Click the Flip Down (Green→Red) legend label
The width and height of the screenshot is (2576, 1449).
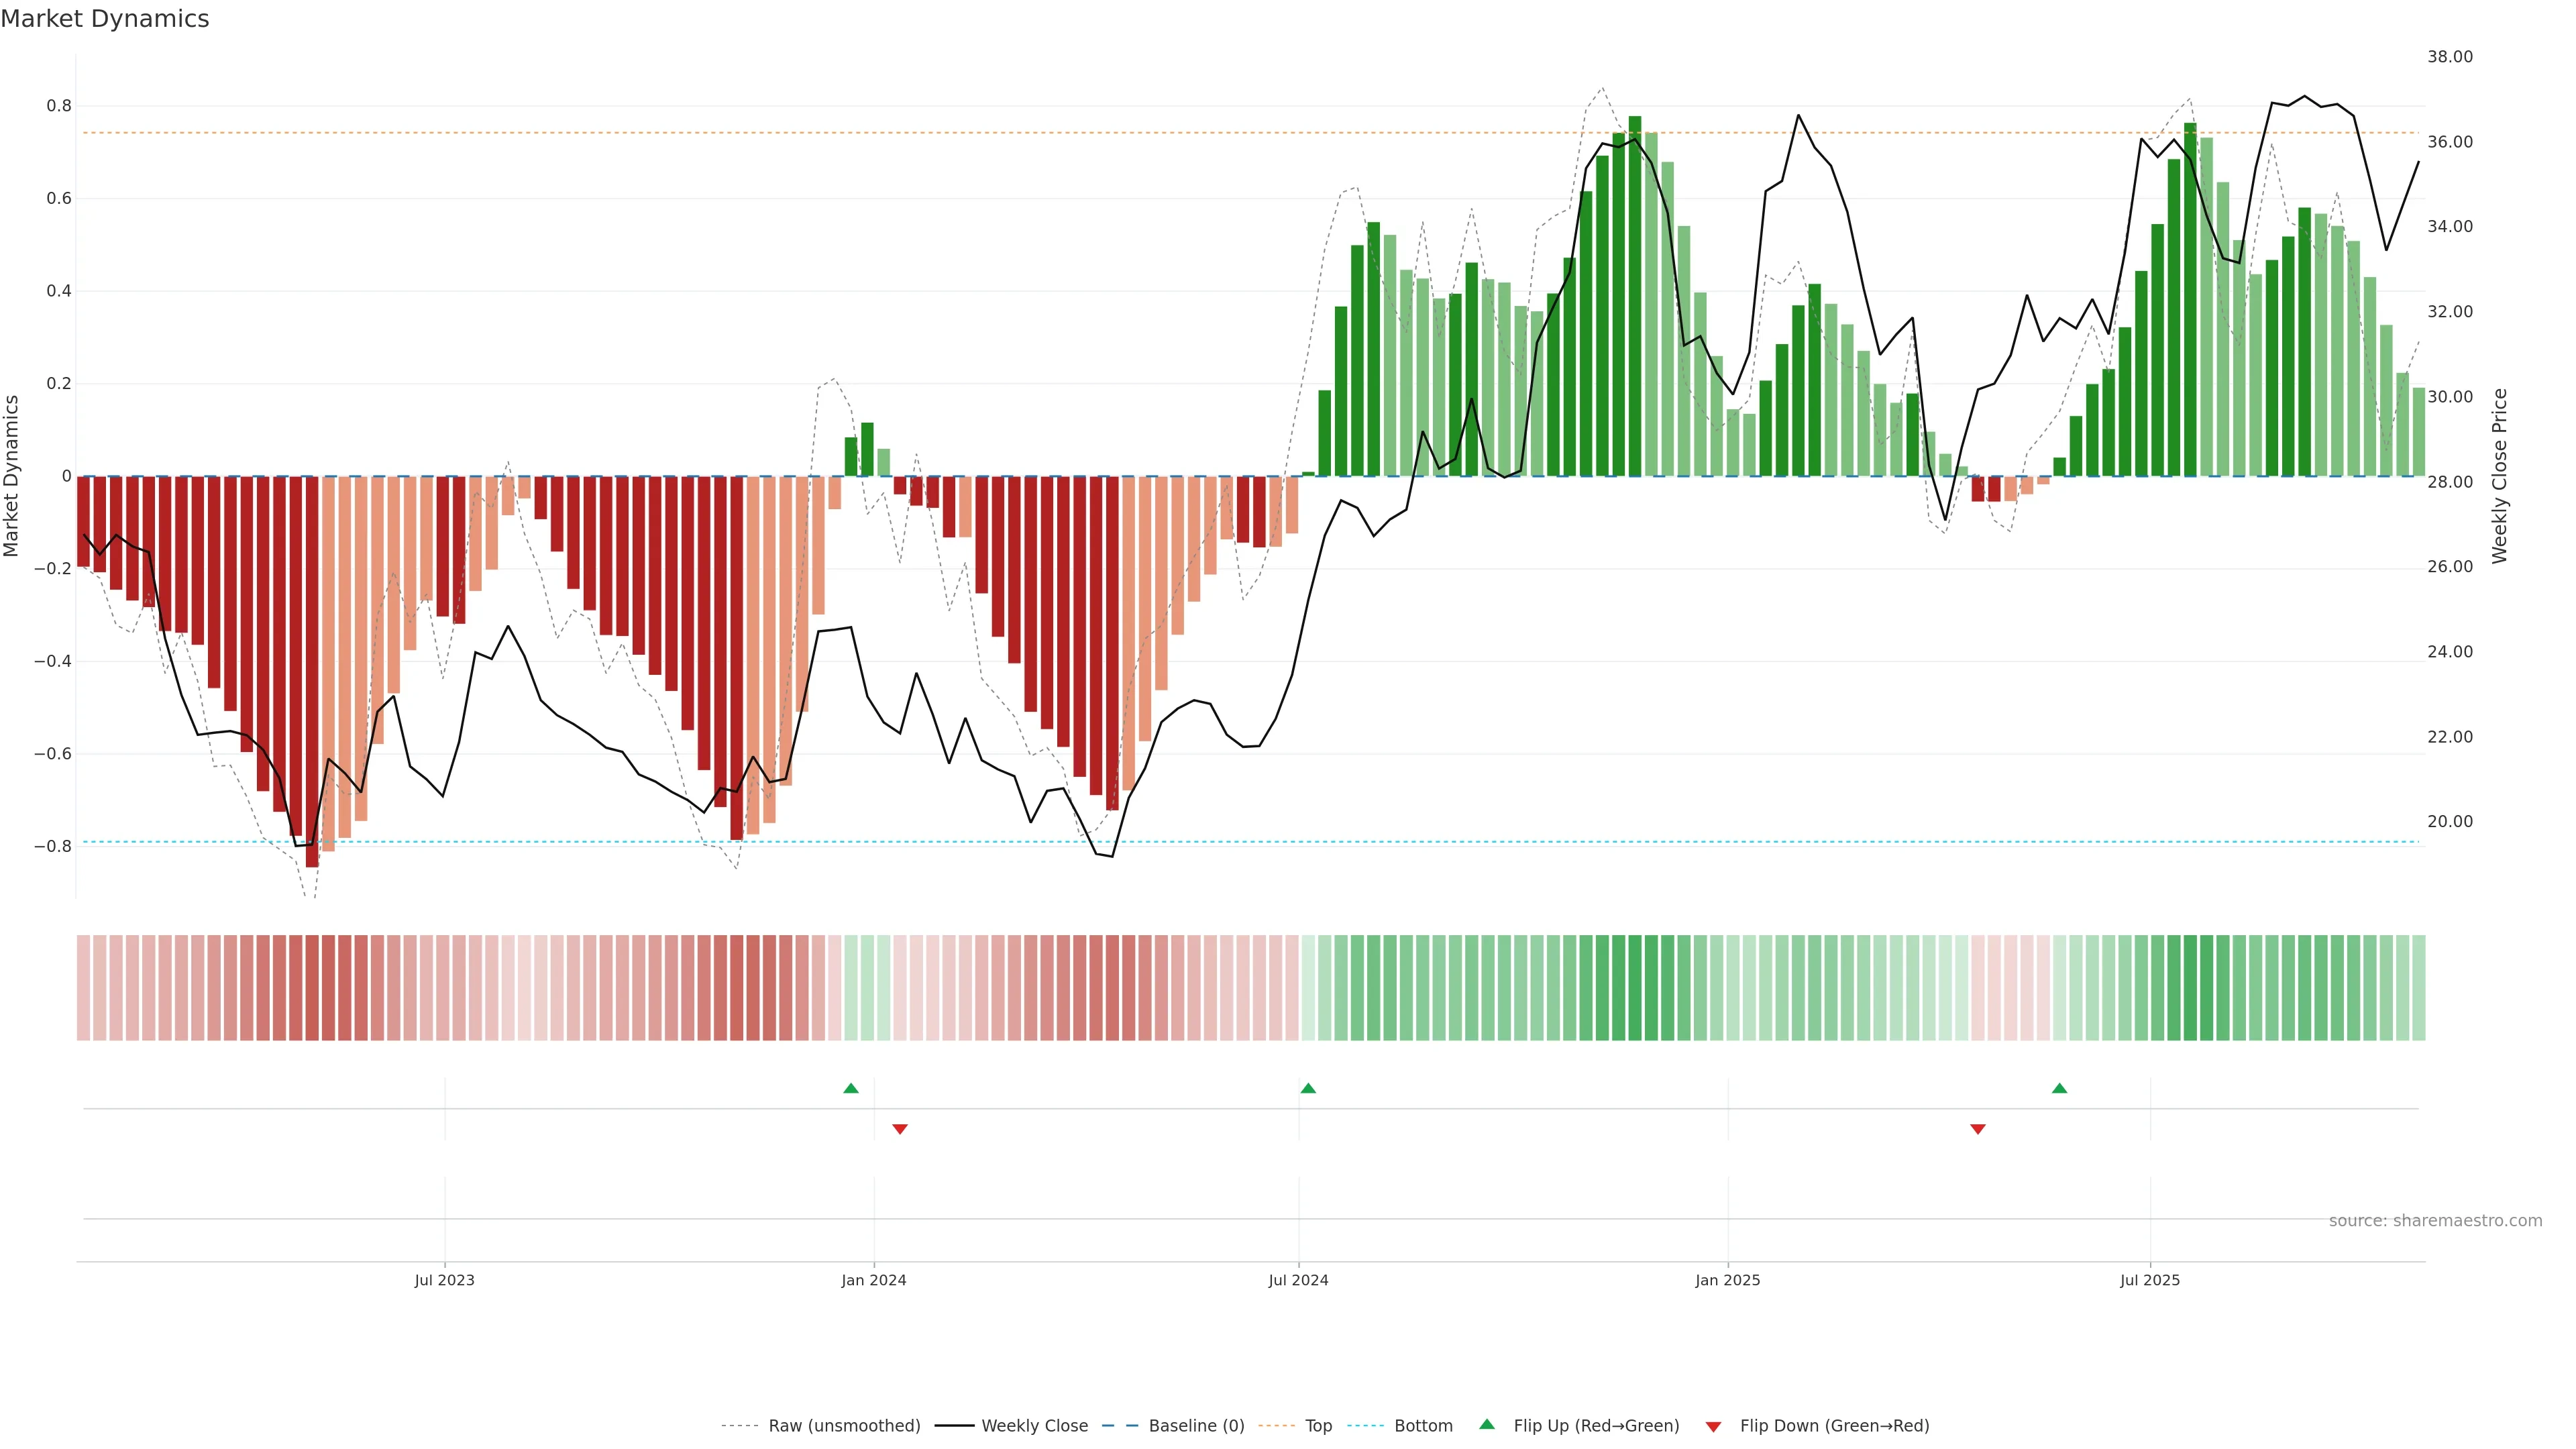coord(1834,1426)
